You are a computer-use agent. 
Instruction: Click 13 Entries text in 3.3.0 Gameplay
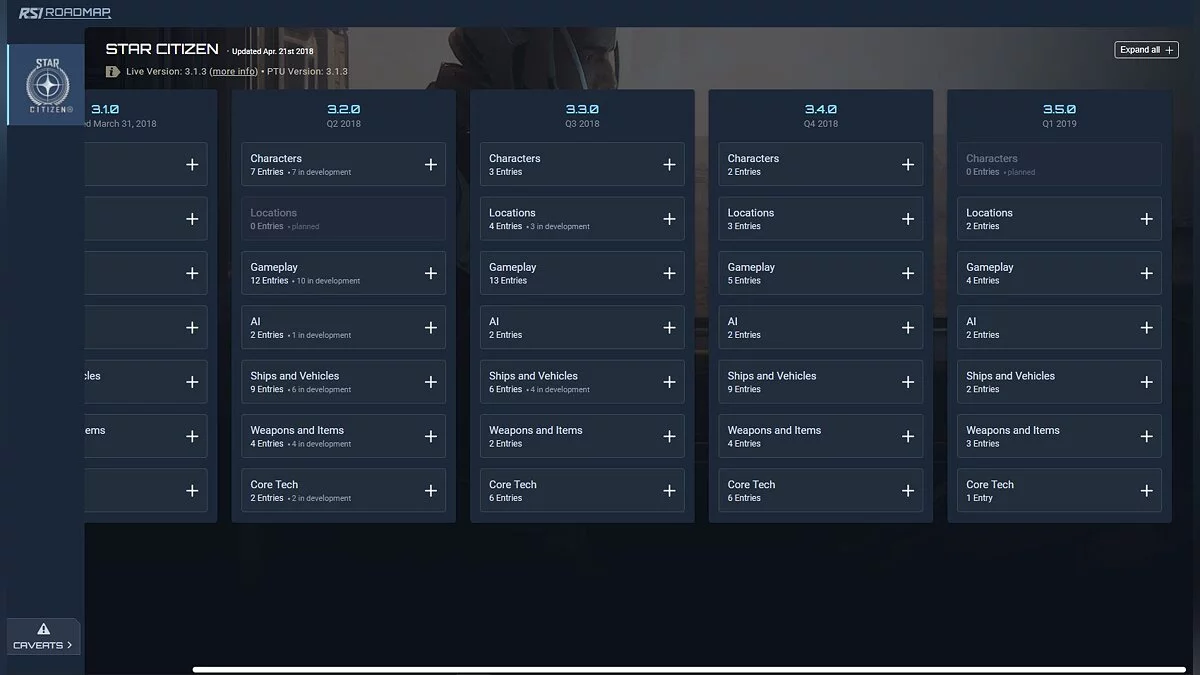point(508,281)
